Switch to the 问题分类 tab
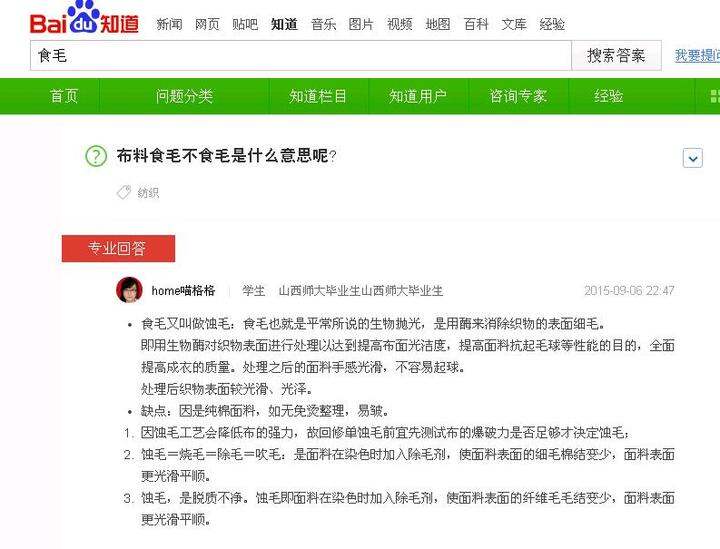Screen dimensions: 720x549 point(184,96)
